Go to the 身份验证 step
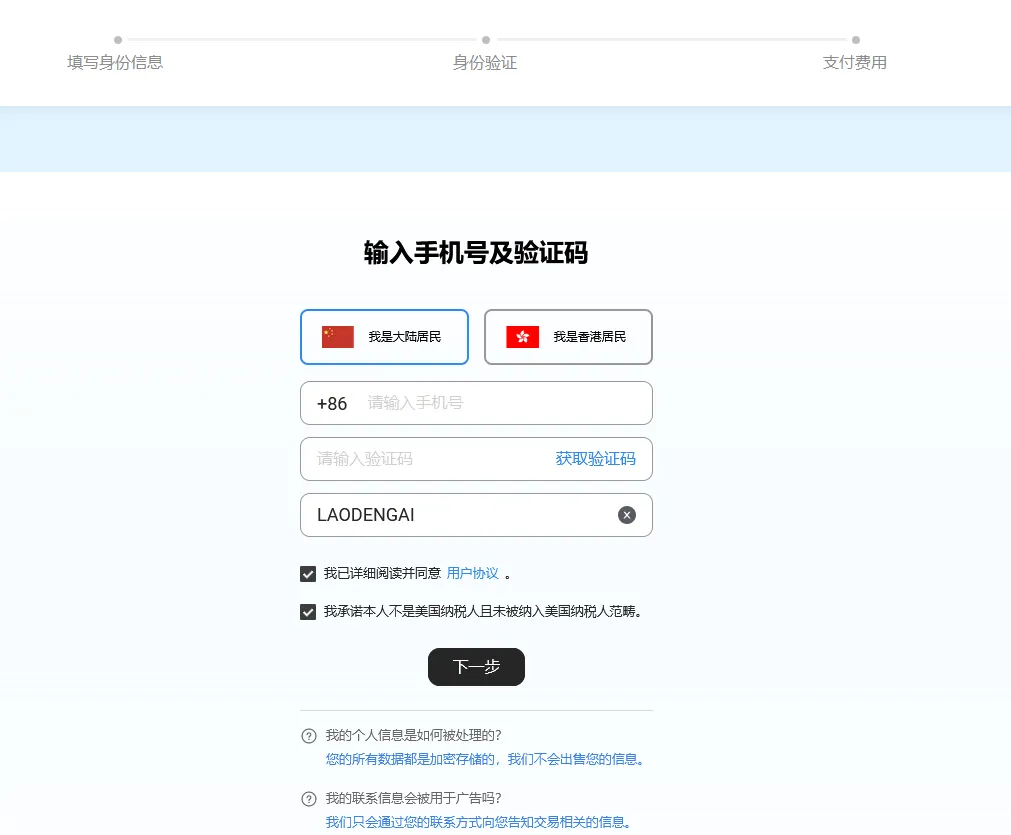This screenshot has height=835, width=1011. [485, 62]
